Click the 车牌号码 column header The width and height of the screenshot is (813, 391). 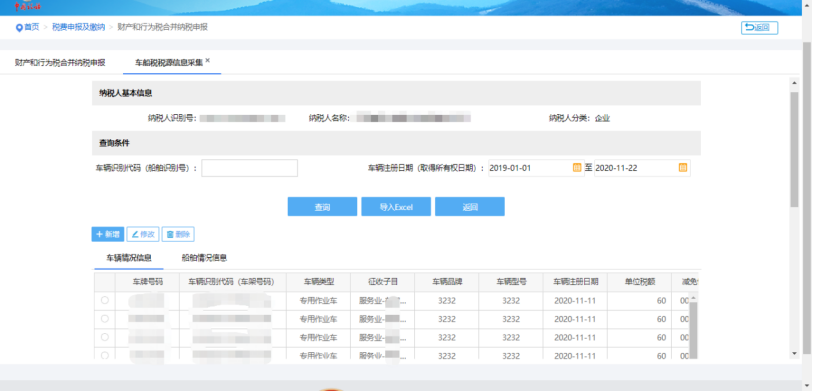click(x=148, y=282)
